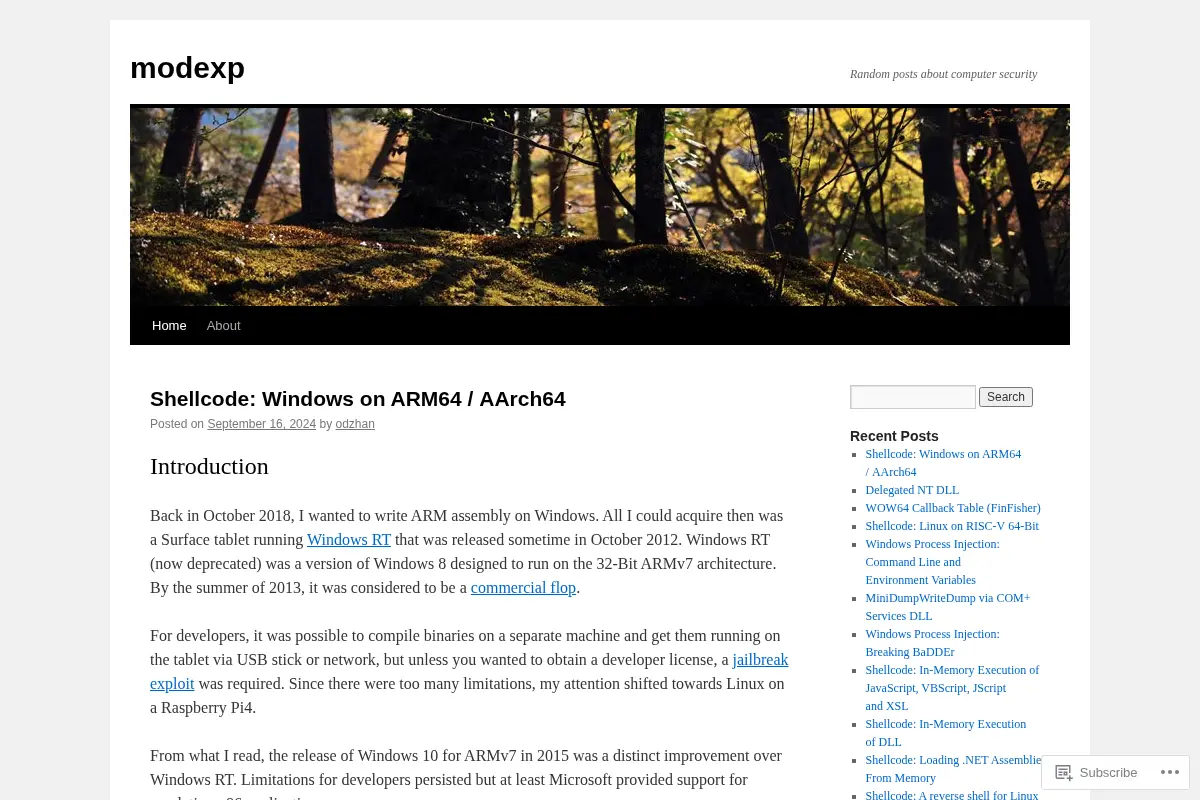
Task: Open Shellcode: In-Memory Execution of DLL post
Action: pyautogui.click(x=945, y=733)
